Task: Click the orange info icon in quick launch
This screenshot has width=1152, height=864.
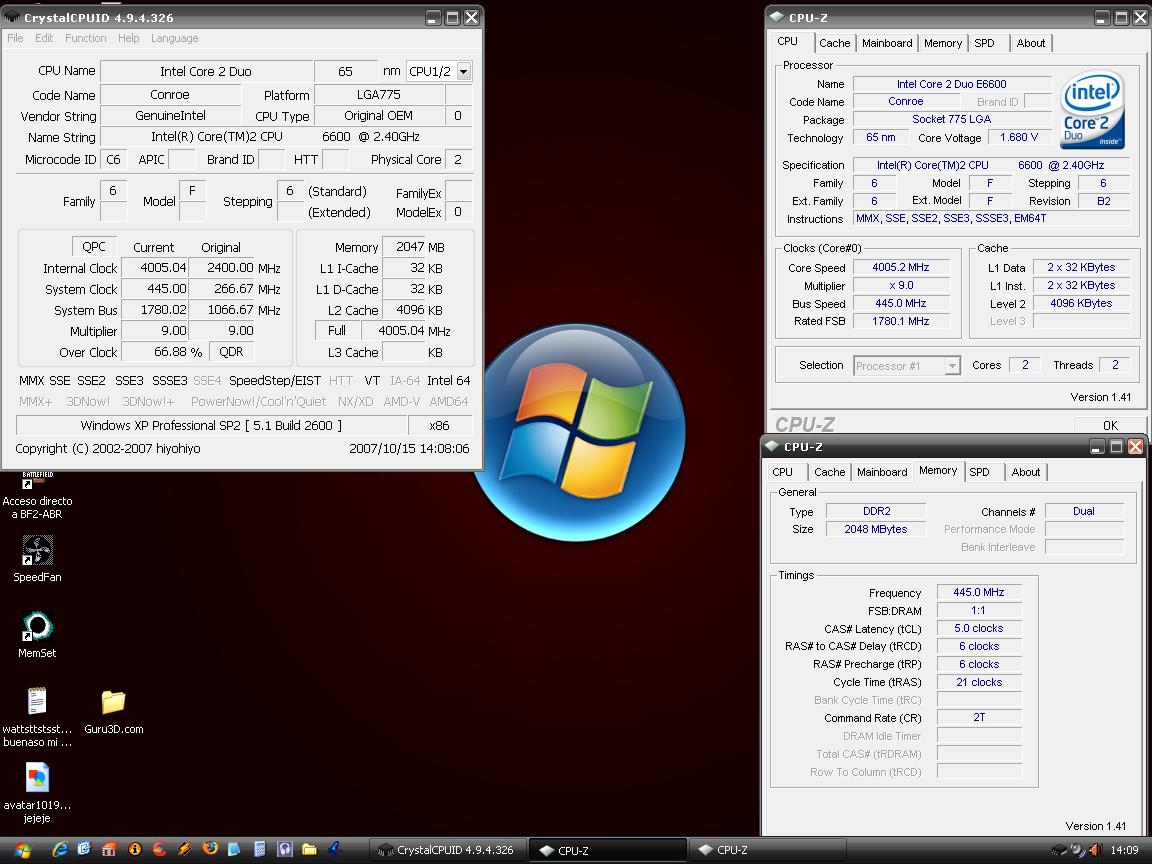Action: (x=134, y=849)
